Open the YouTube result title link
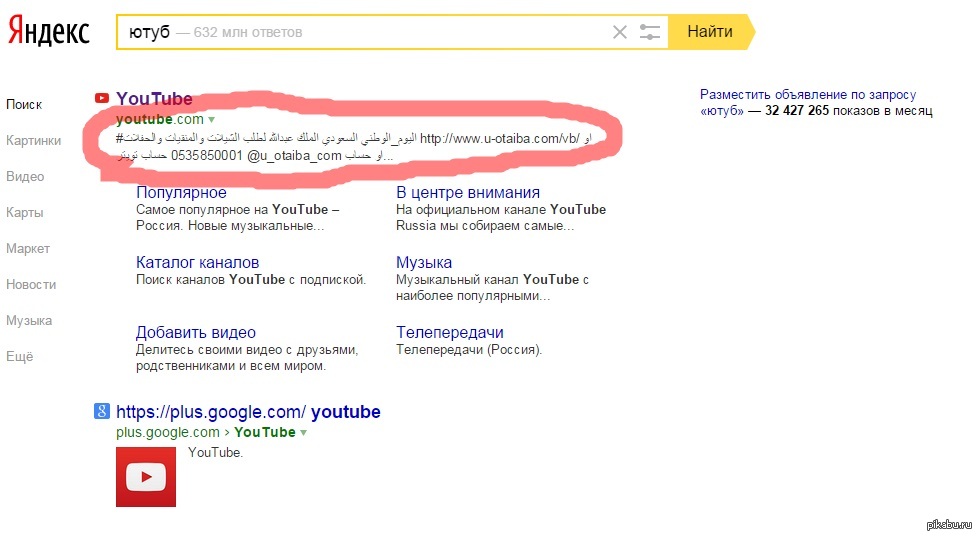The image size is (977, 536). (x=154, y=98)
